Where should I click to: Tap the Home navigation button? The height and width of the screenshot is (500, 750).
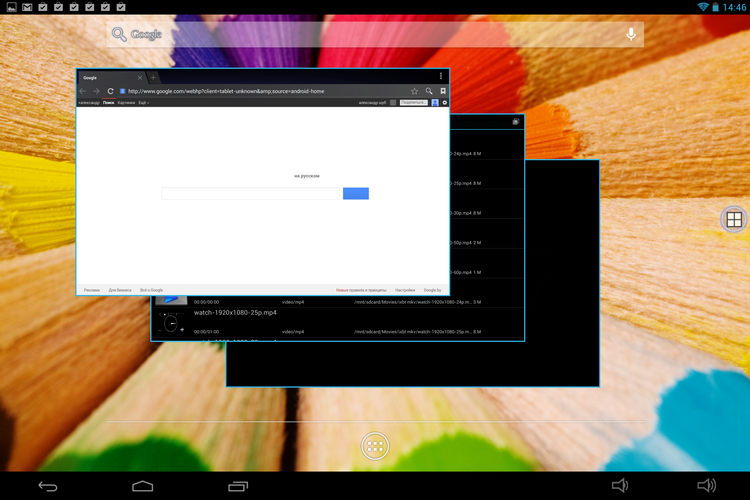[143, 487]
